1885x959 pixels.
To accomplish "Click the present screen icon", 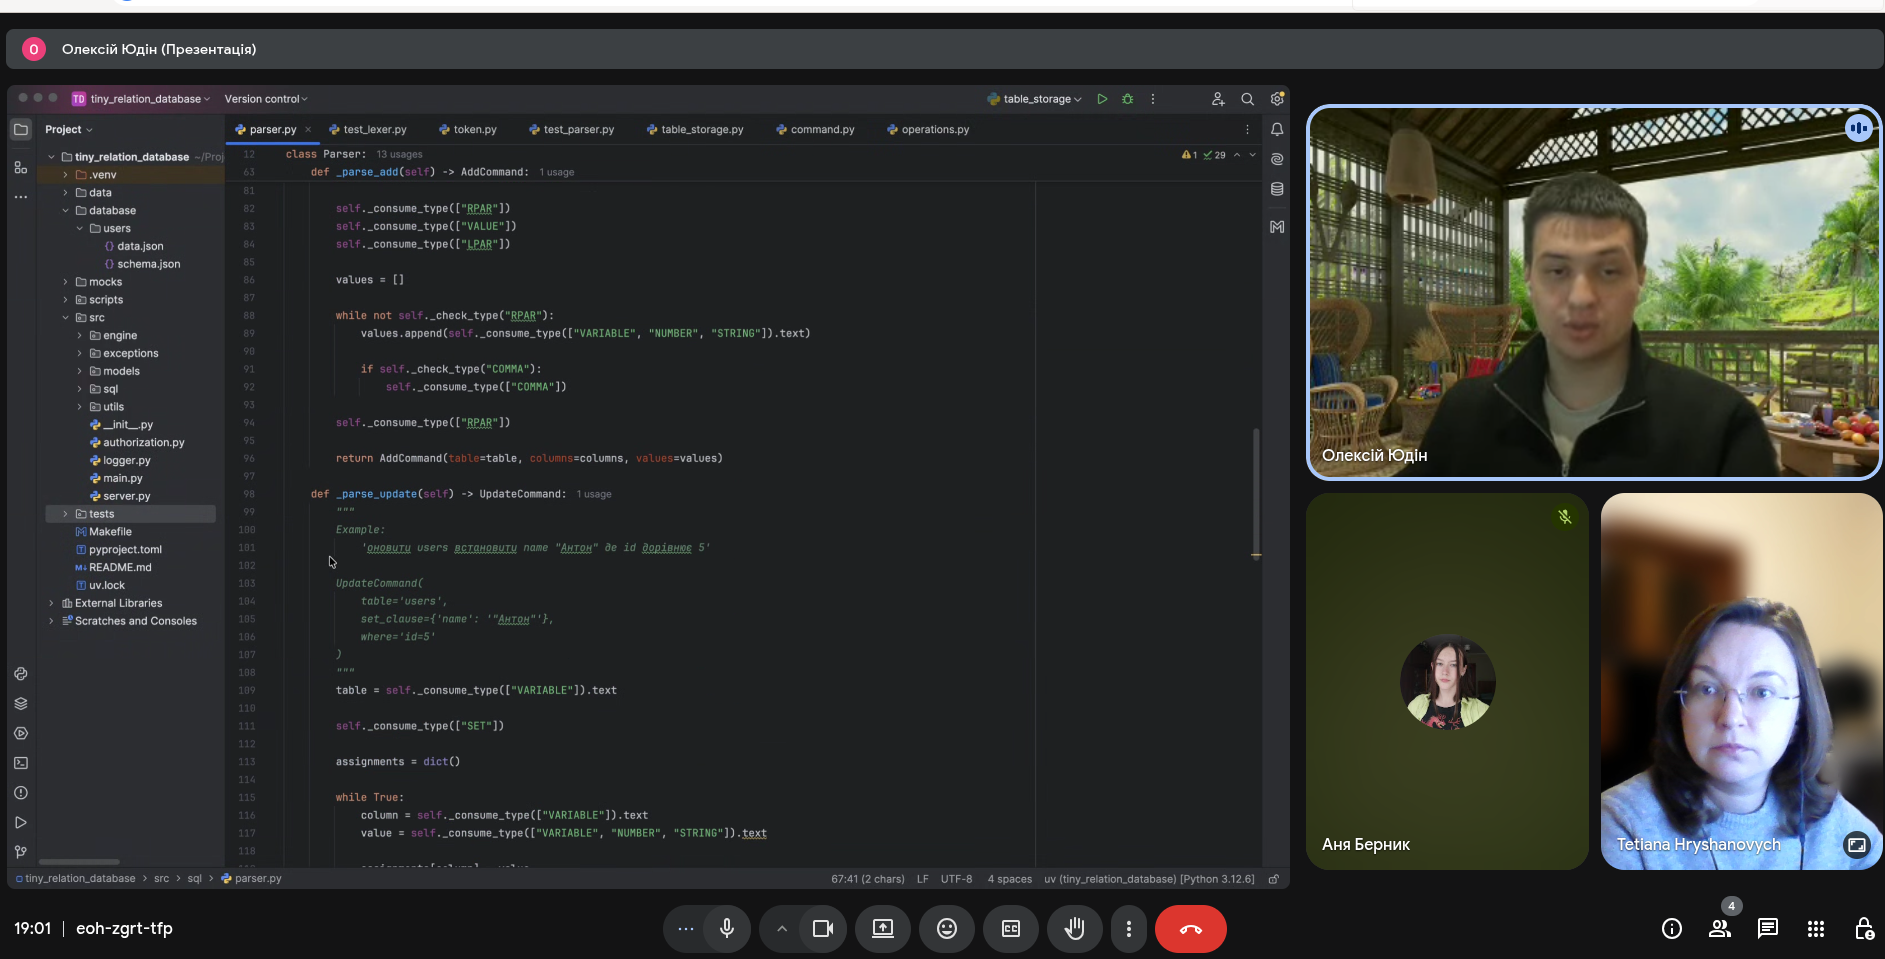I will pos(882,929).
